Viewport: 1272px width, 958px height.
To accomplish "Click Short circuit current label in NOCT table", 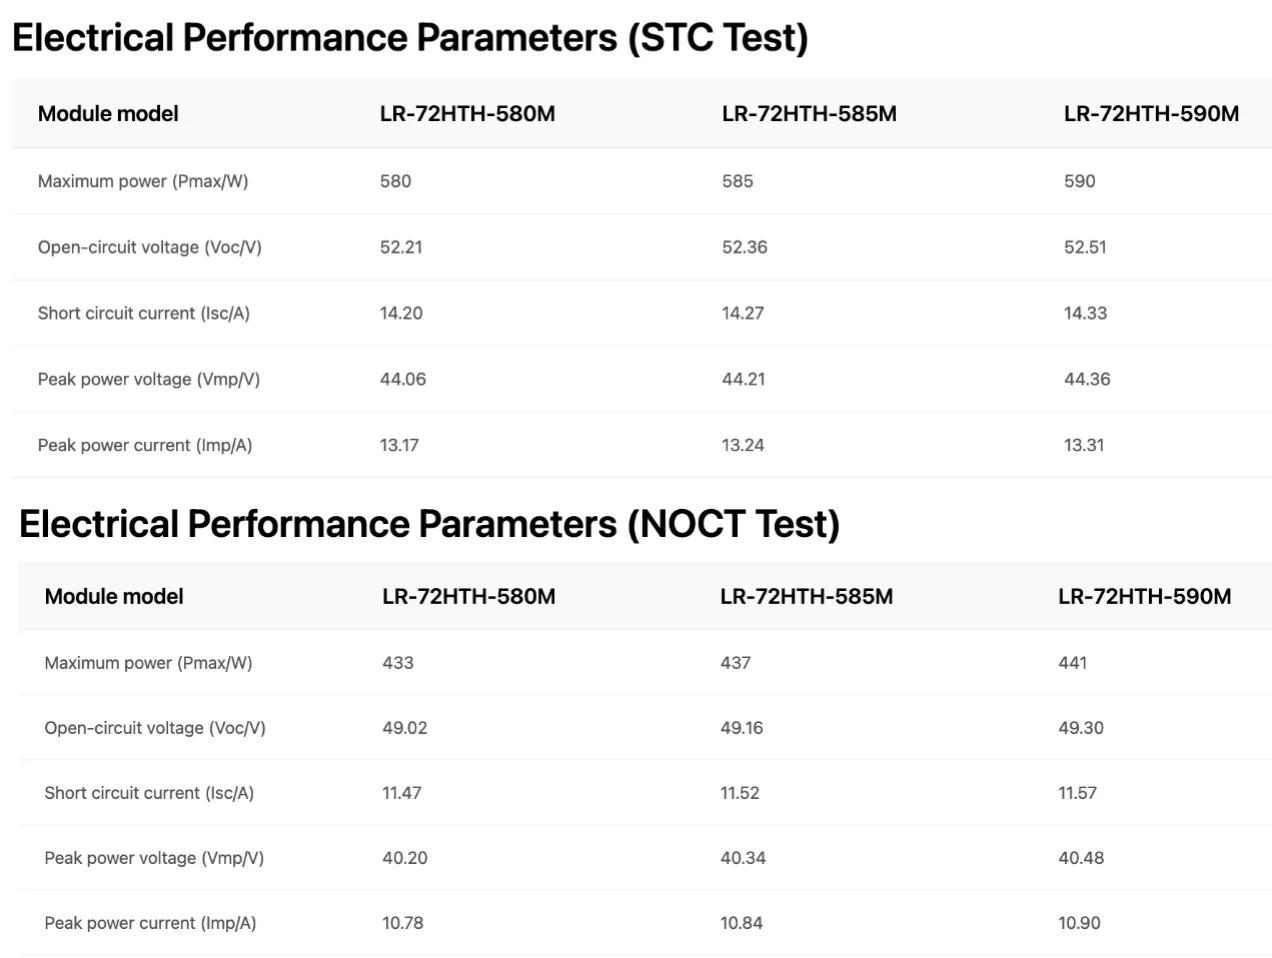I will (x=149, y=793).
